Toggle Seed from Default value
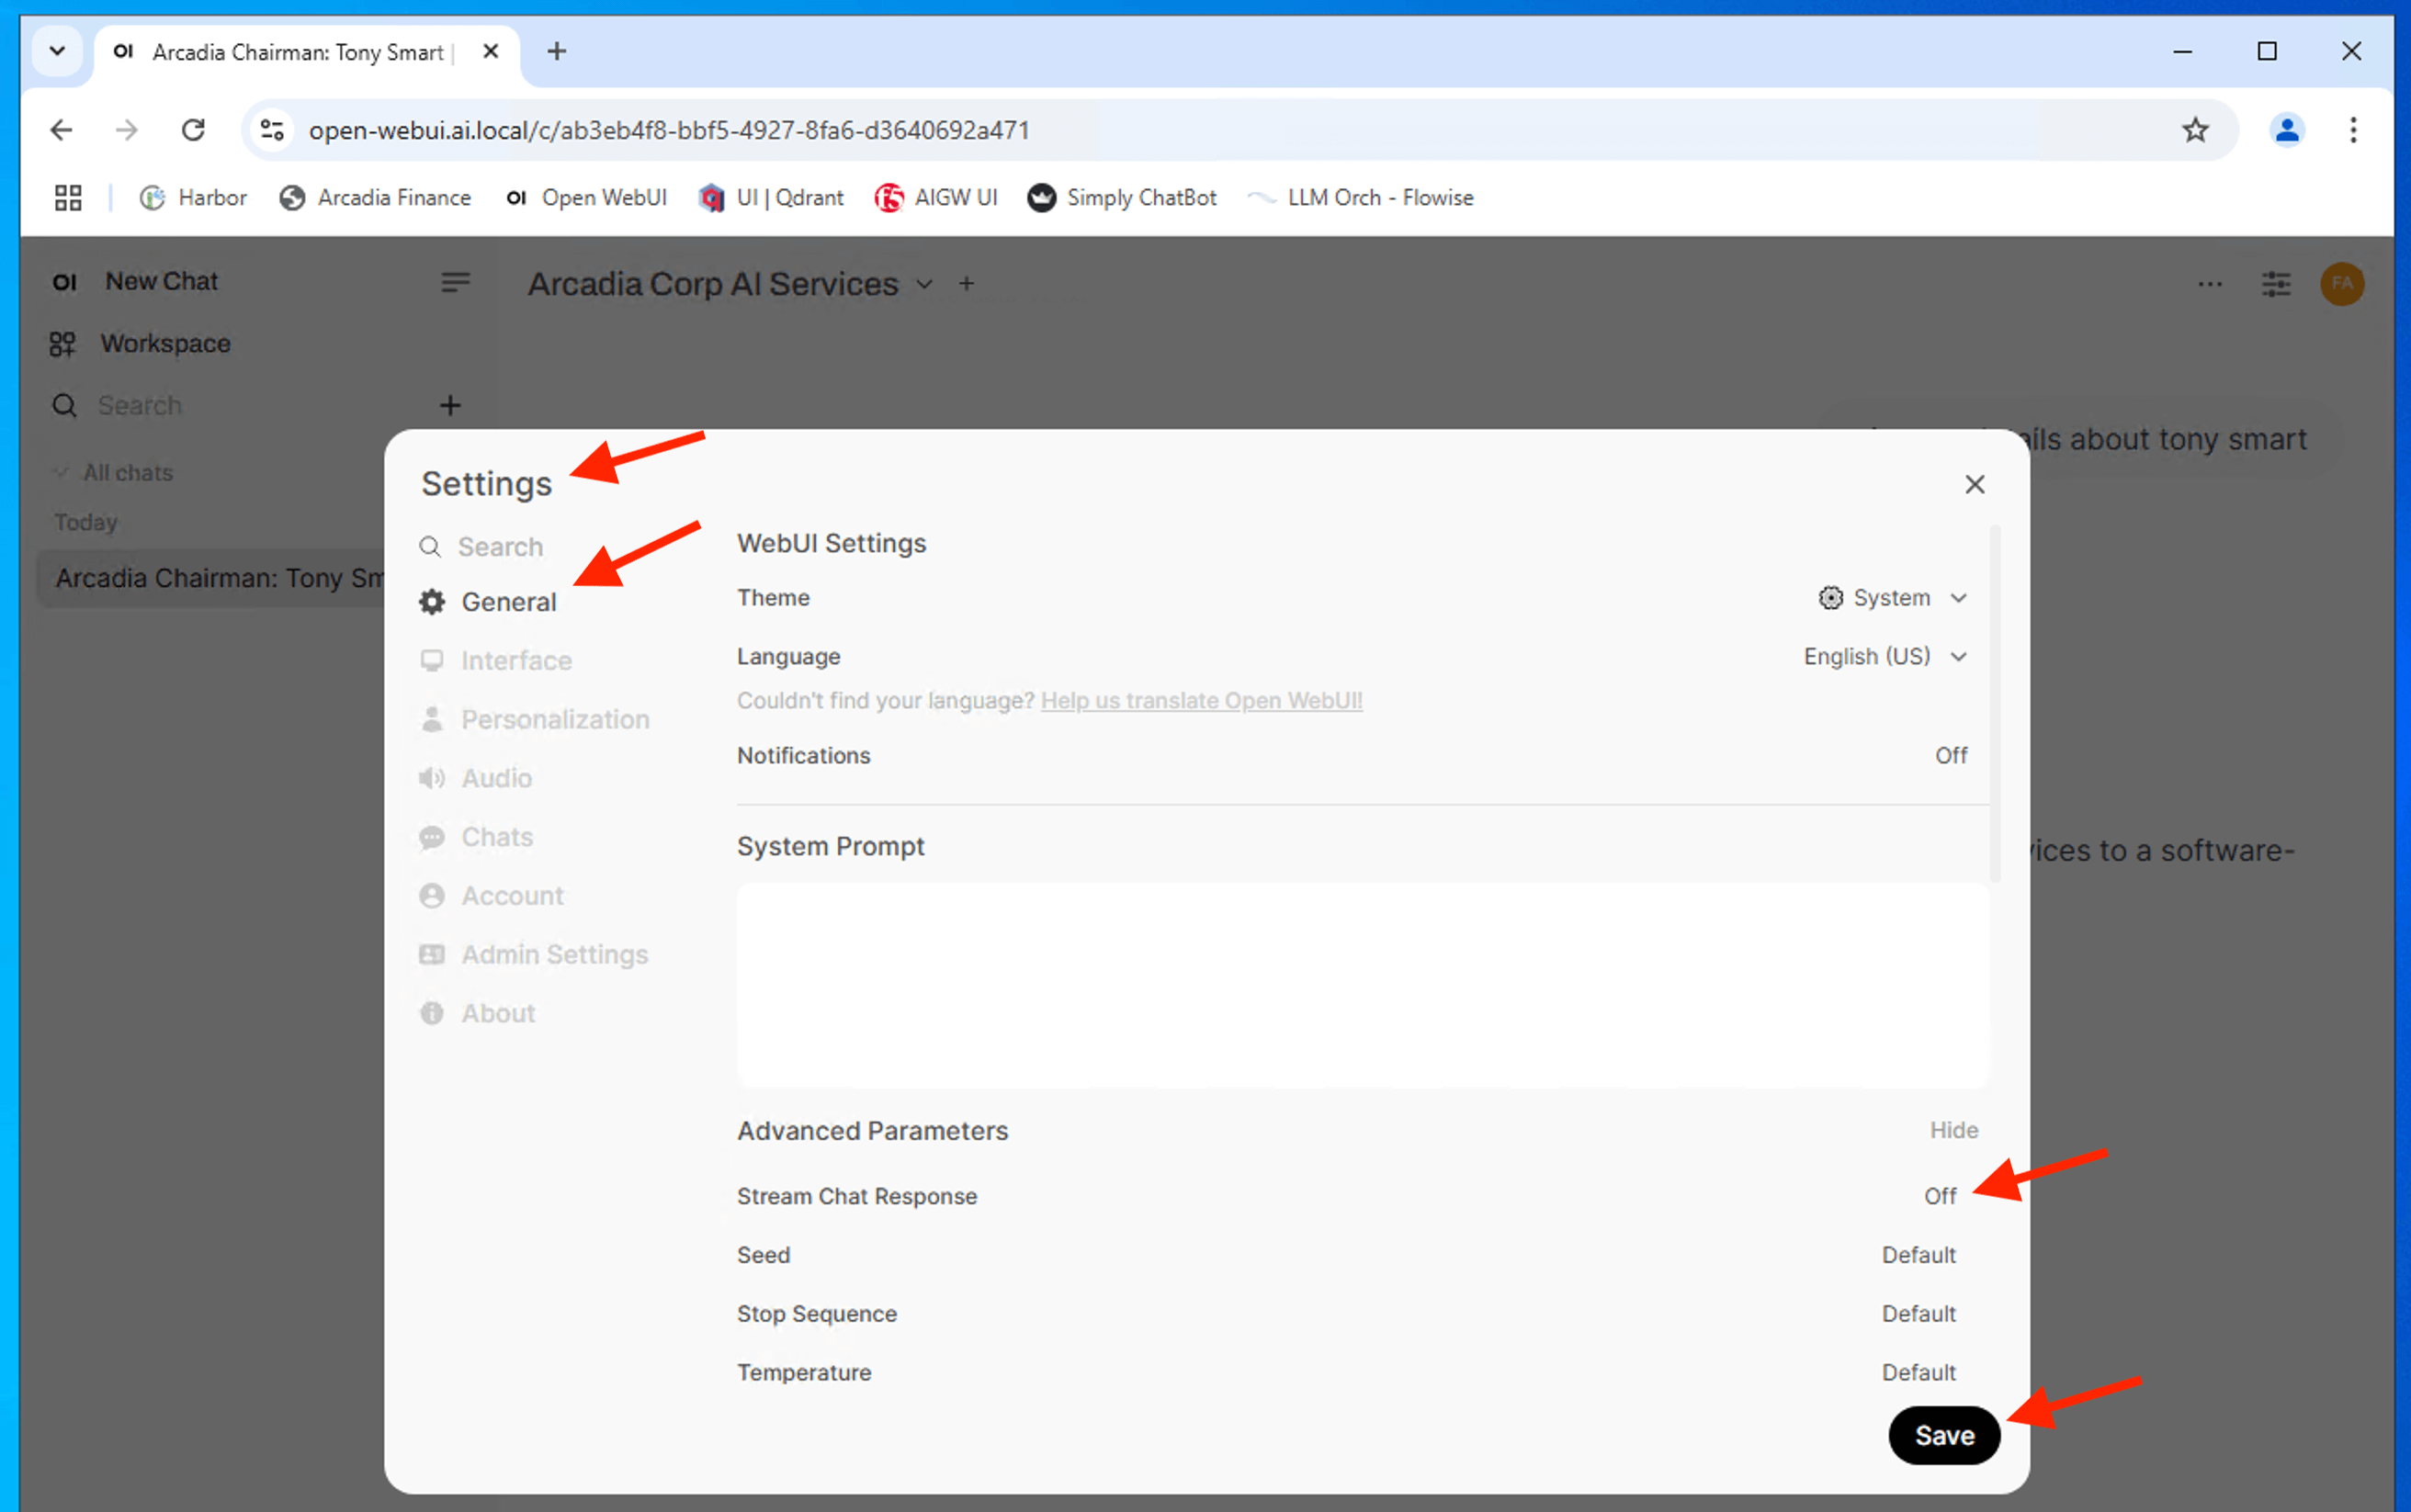The image size is (2411, 1512). 1918,1255
